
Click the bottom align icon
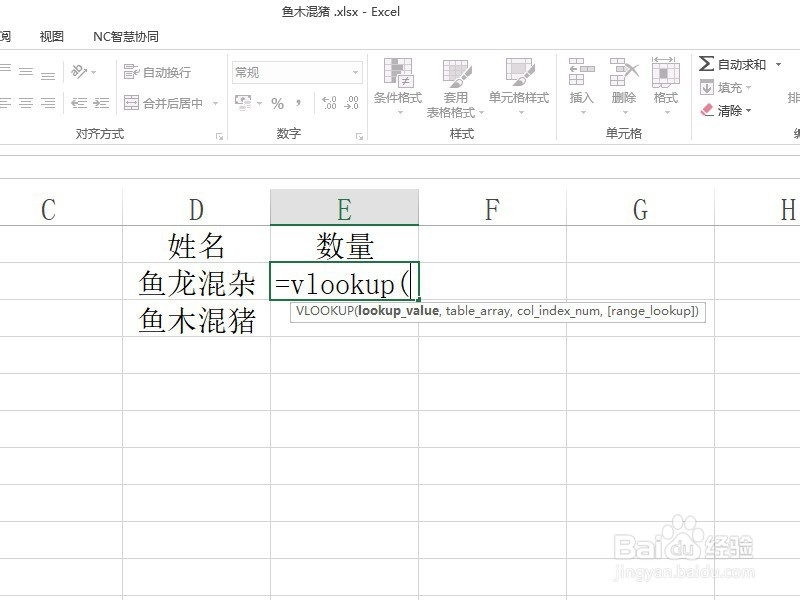[x=48, y=75]
